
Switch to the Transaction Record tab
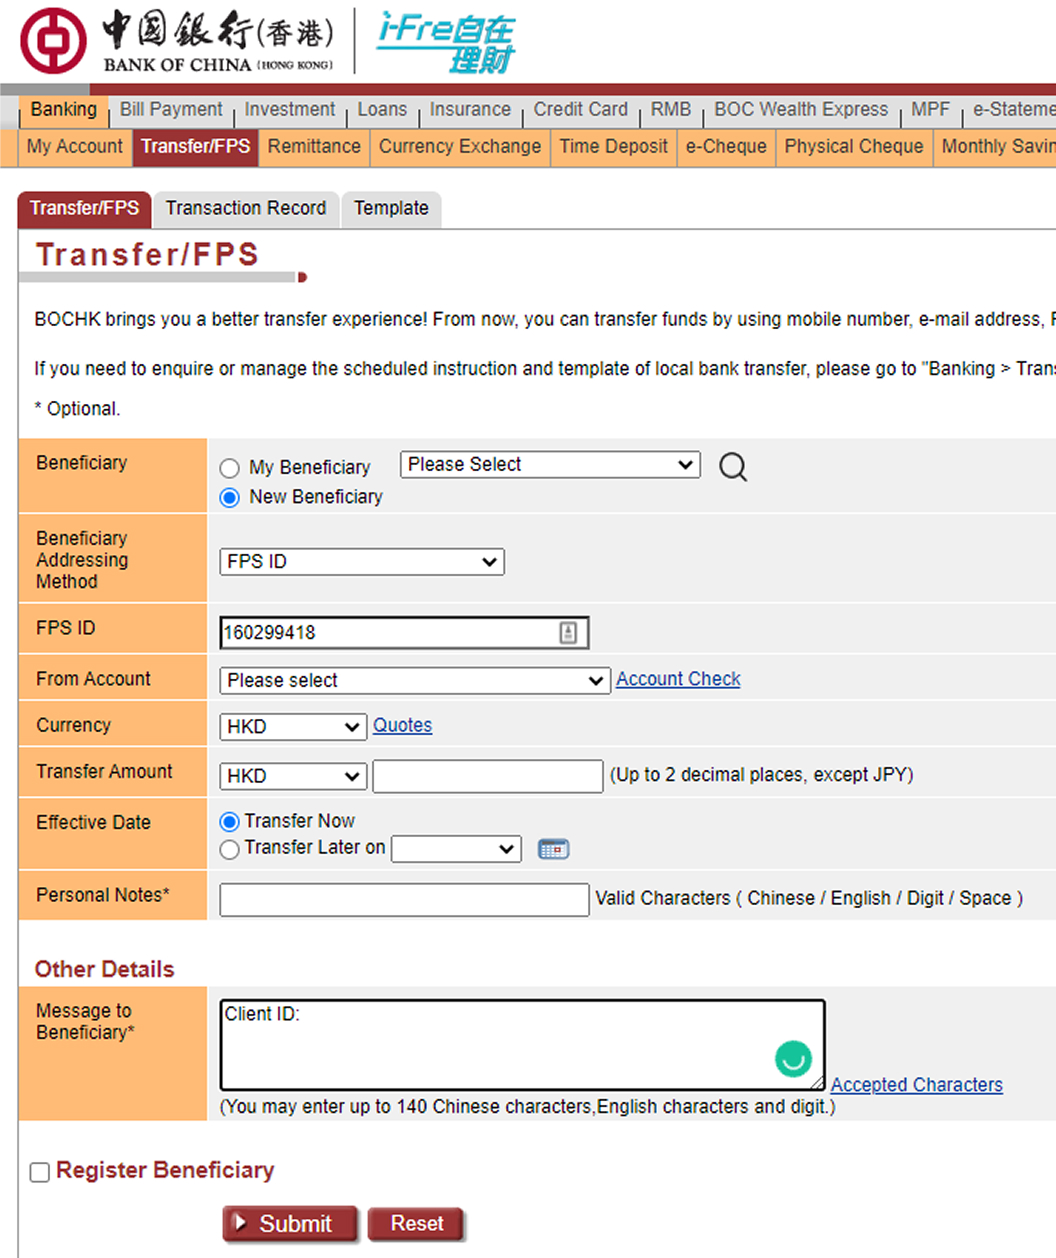(x=246, y=209)
